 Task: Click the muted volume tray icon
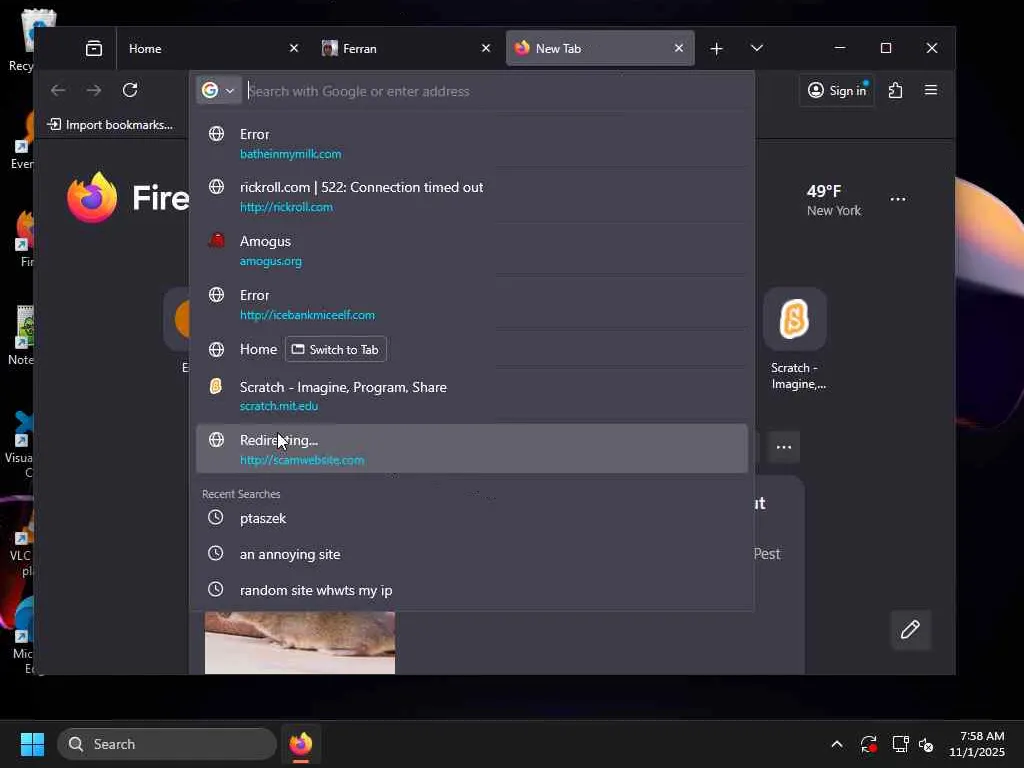click(x=926, y=744)
